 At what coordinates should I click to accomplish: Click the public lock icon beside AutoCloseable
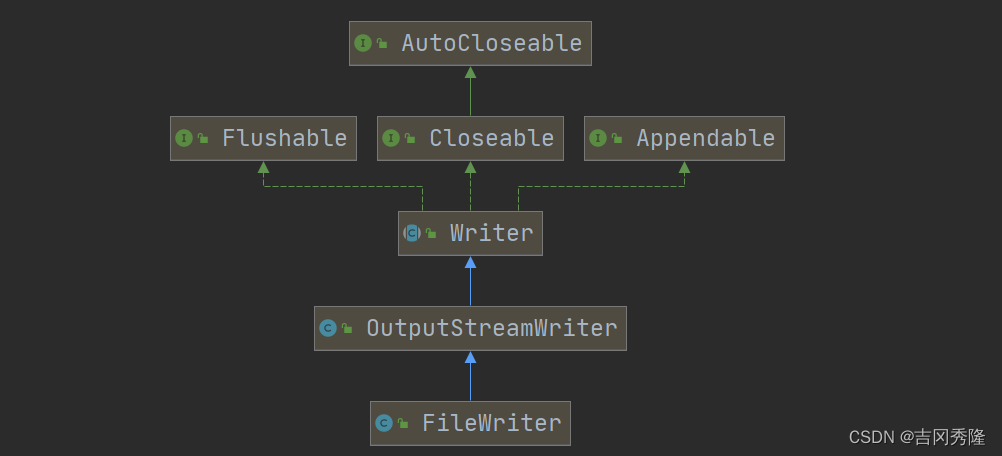coord(382,44)
